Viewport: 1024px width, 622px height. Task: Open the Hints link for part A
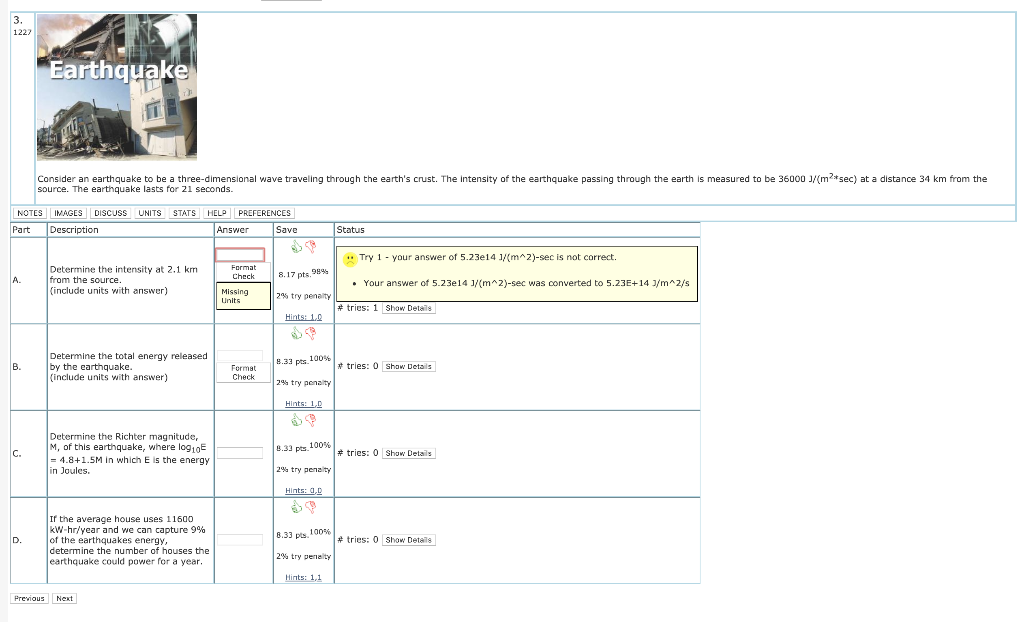303,317
